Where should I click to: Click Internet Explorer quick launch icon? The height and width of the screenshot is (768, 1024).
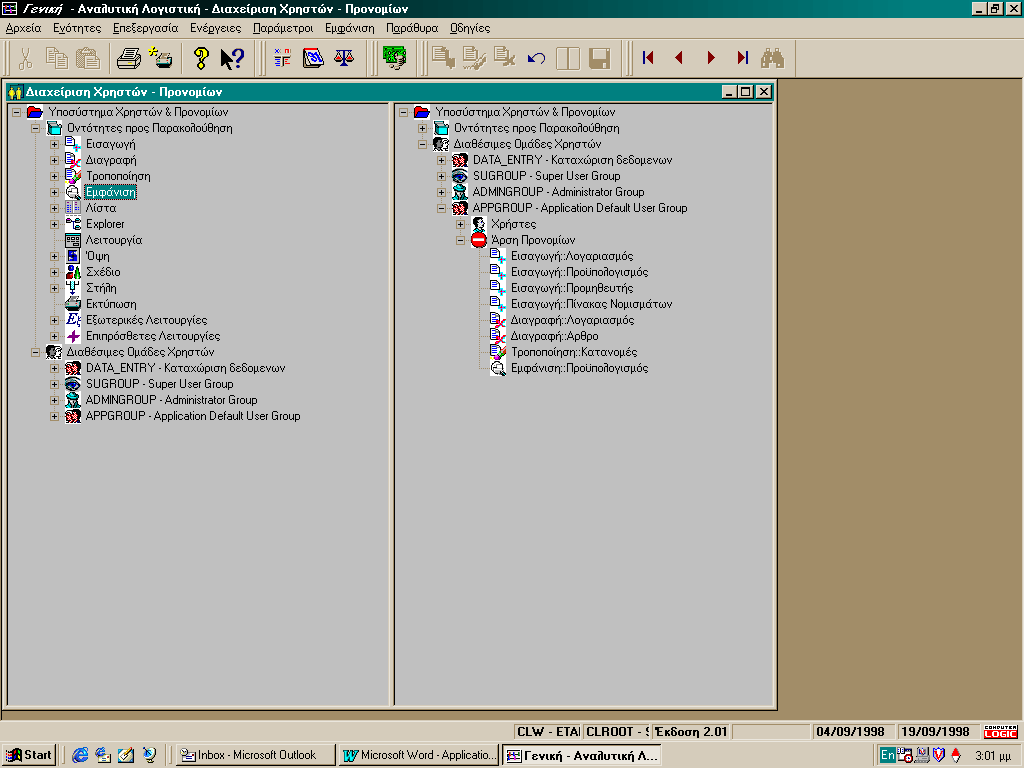pos(80,755)
